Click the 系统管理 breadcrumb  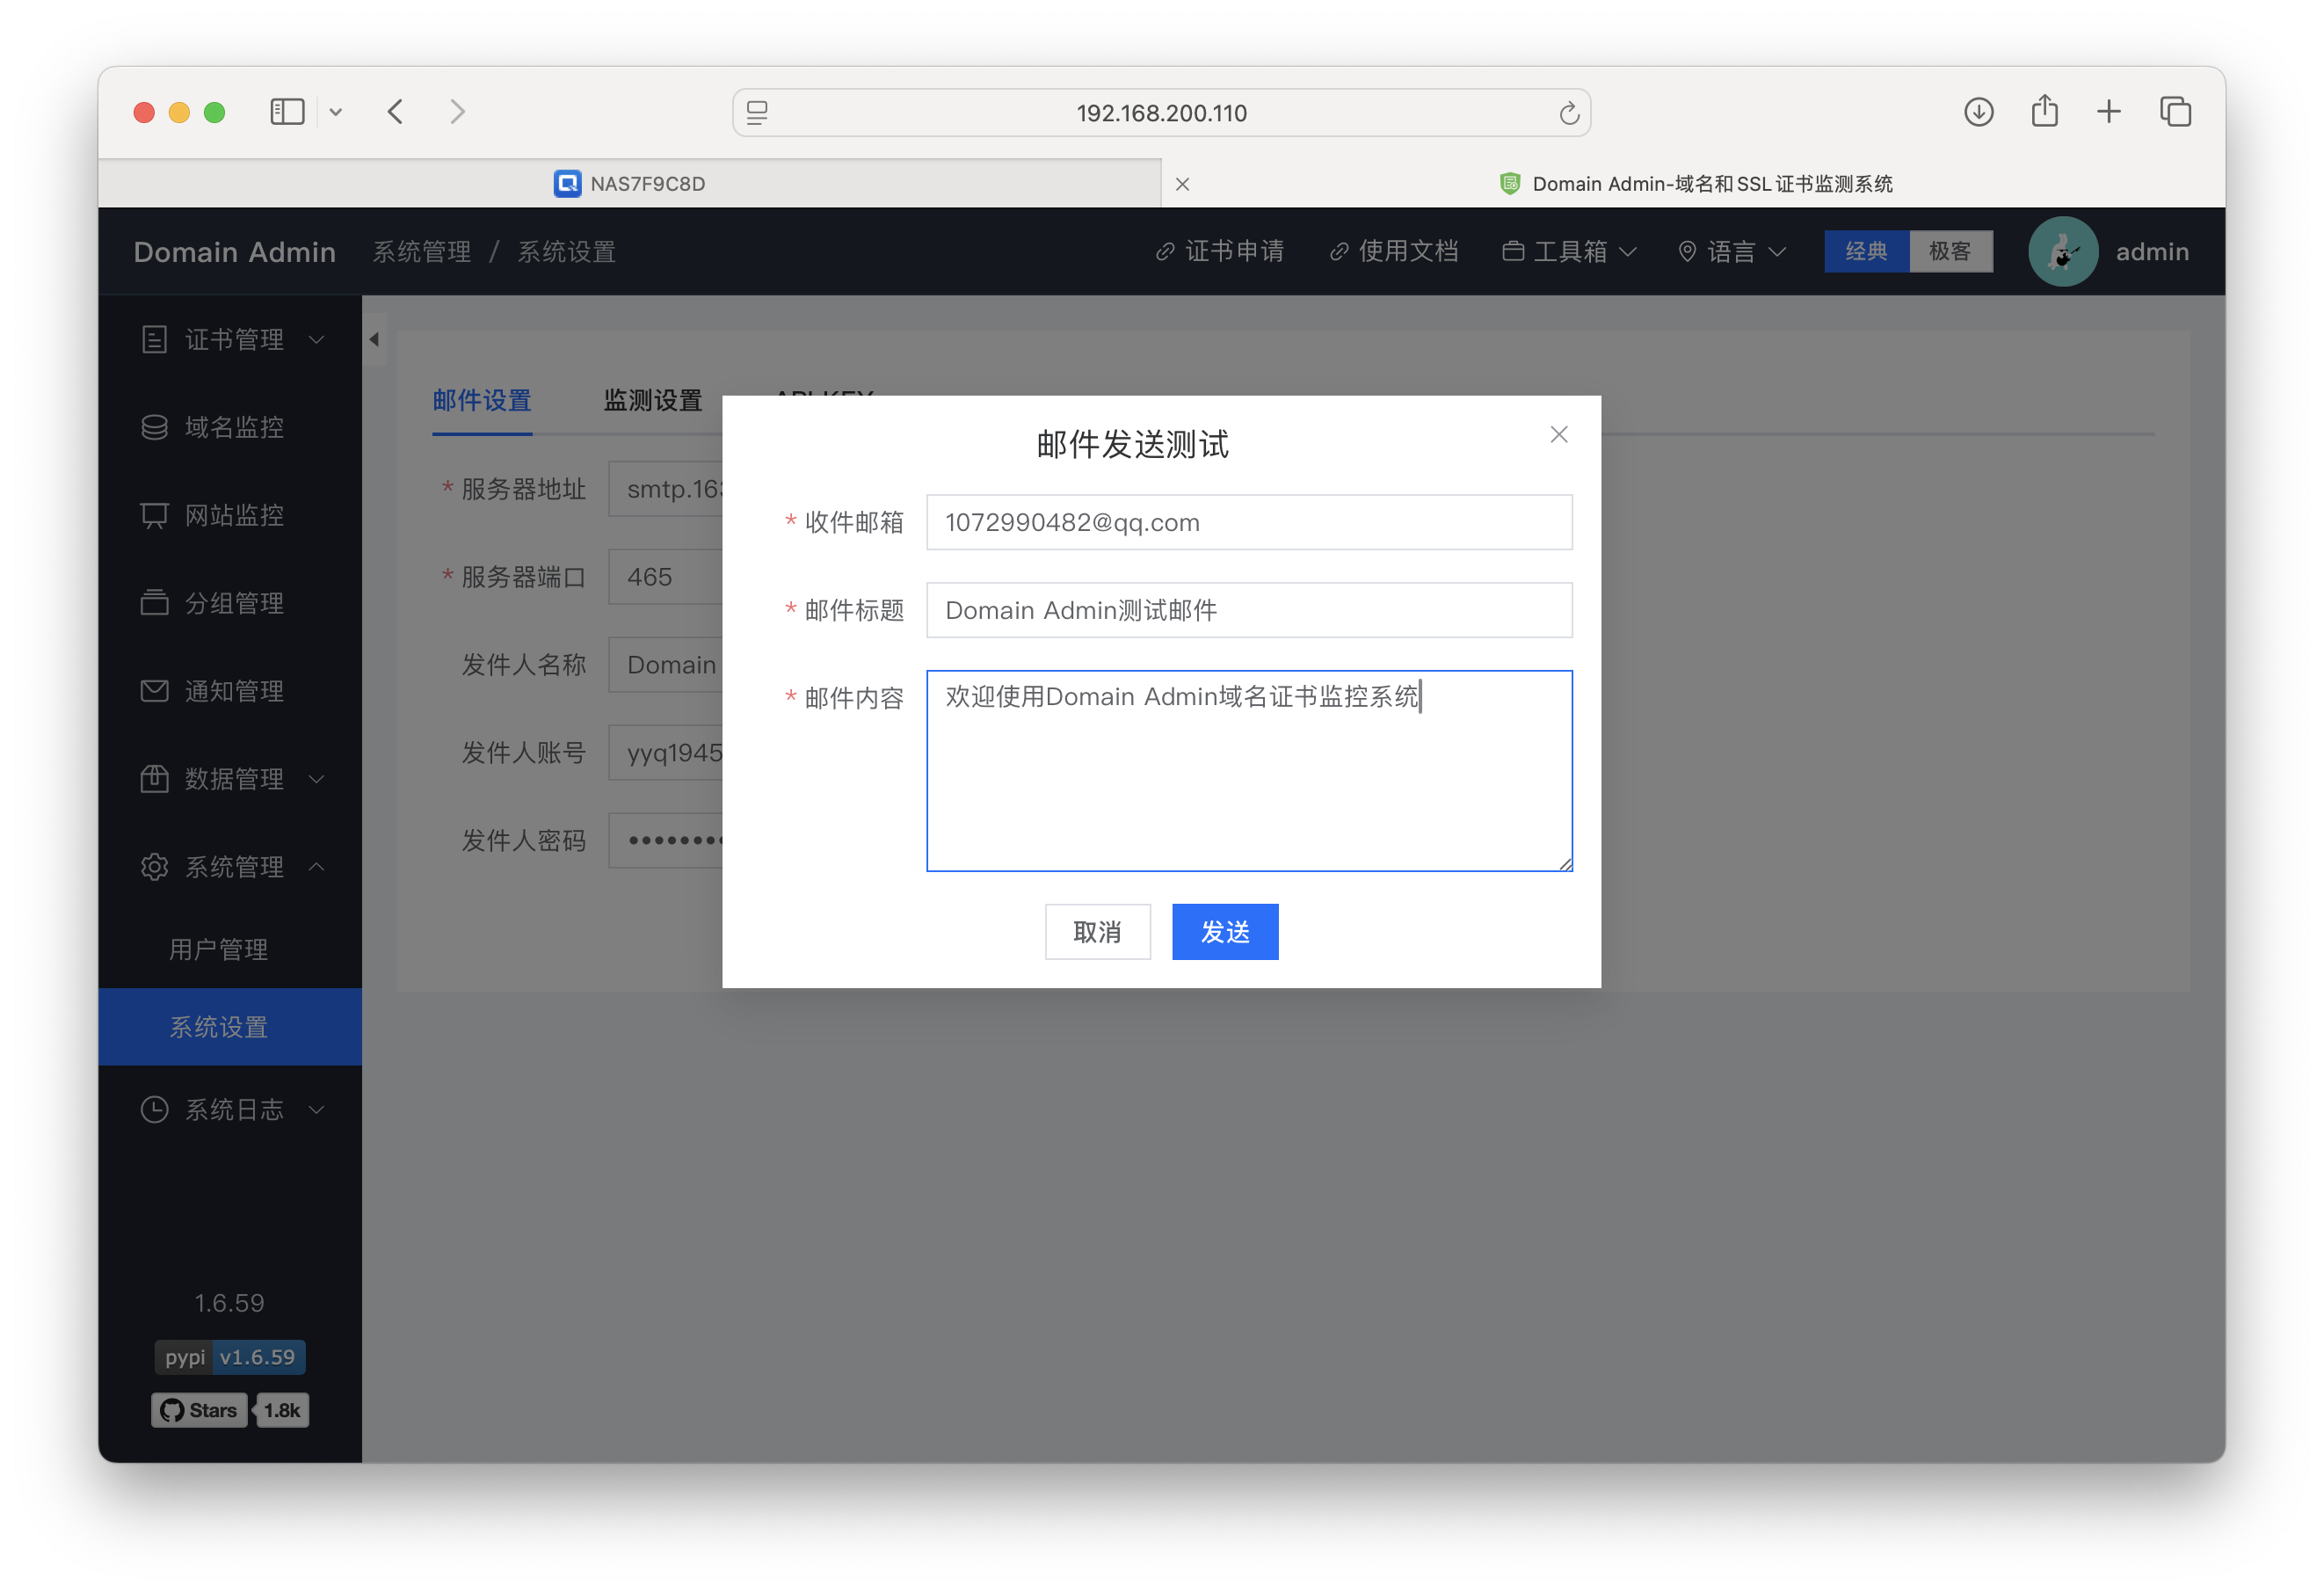click(x=422, y=252)
